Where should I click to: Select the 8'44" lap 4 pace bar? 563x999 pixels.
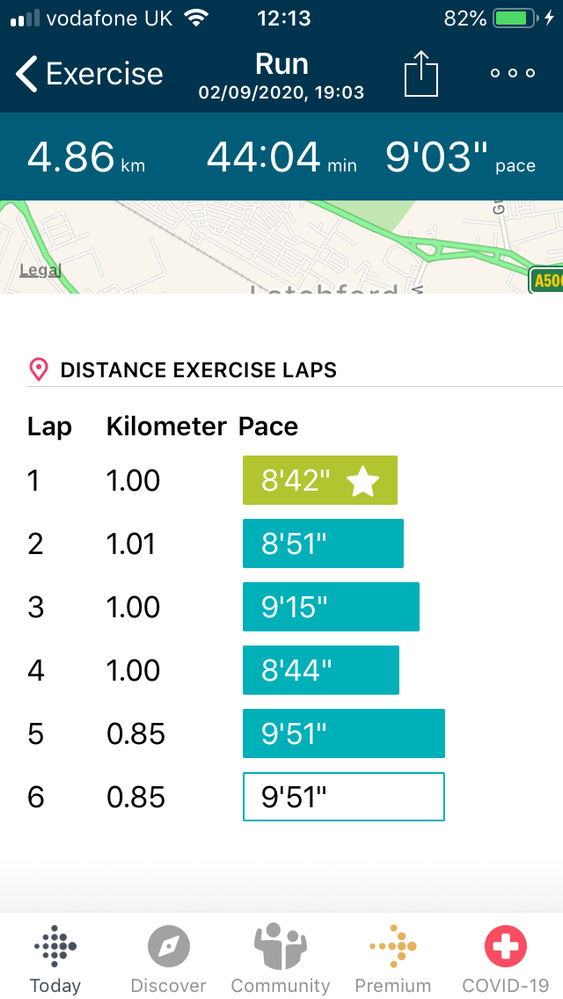321,670
